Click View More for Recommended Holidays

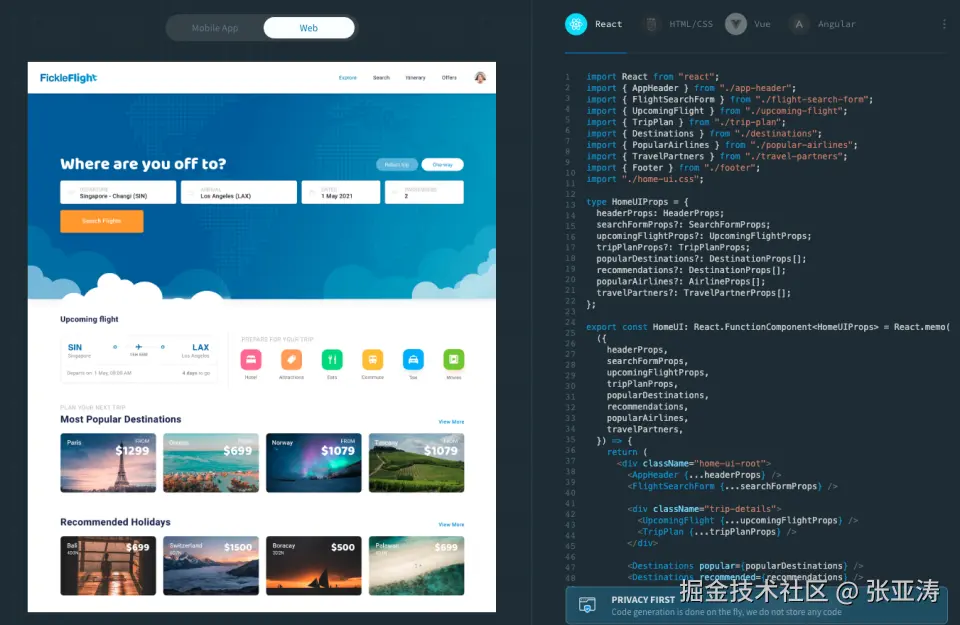coord(451,525)
